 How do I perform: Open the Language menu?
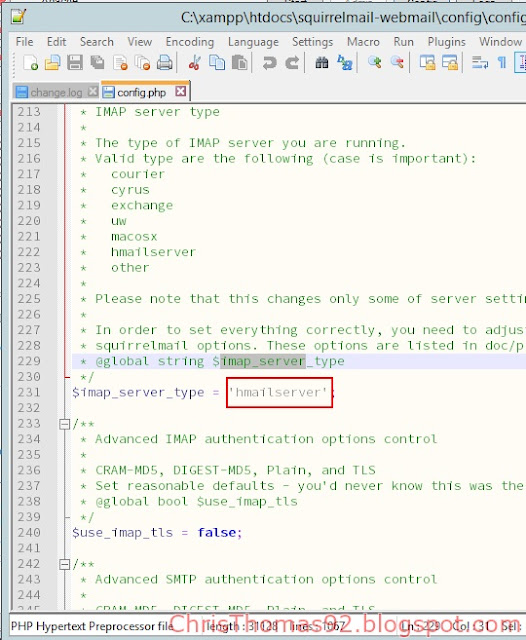pyautogui.click(x=253, y=42)
